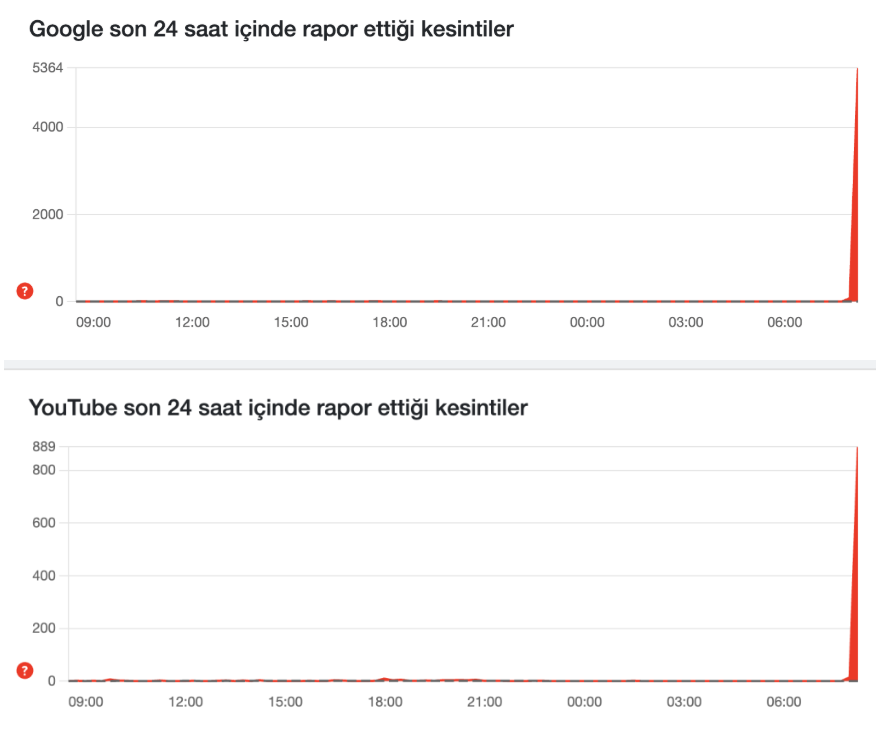The image size is (887, 737).
Task: Click the Google outage reports heading
Action: pyautogui.click(x=271, y=29)
